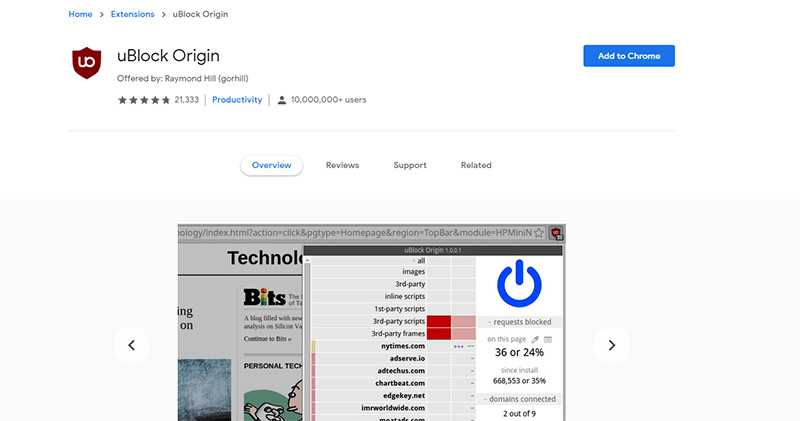This screenshot has height=421, width=800.
Task: Click the uBlock Origin 1.0.0.1 title bar
Action: 433,250
